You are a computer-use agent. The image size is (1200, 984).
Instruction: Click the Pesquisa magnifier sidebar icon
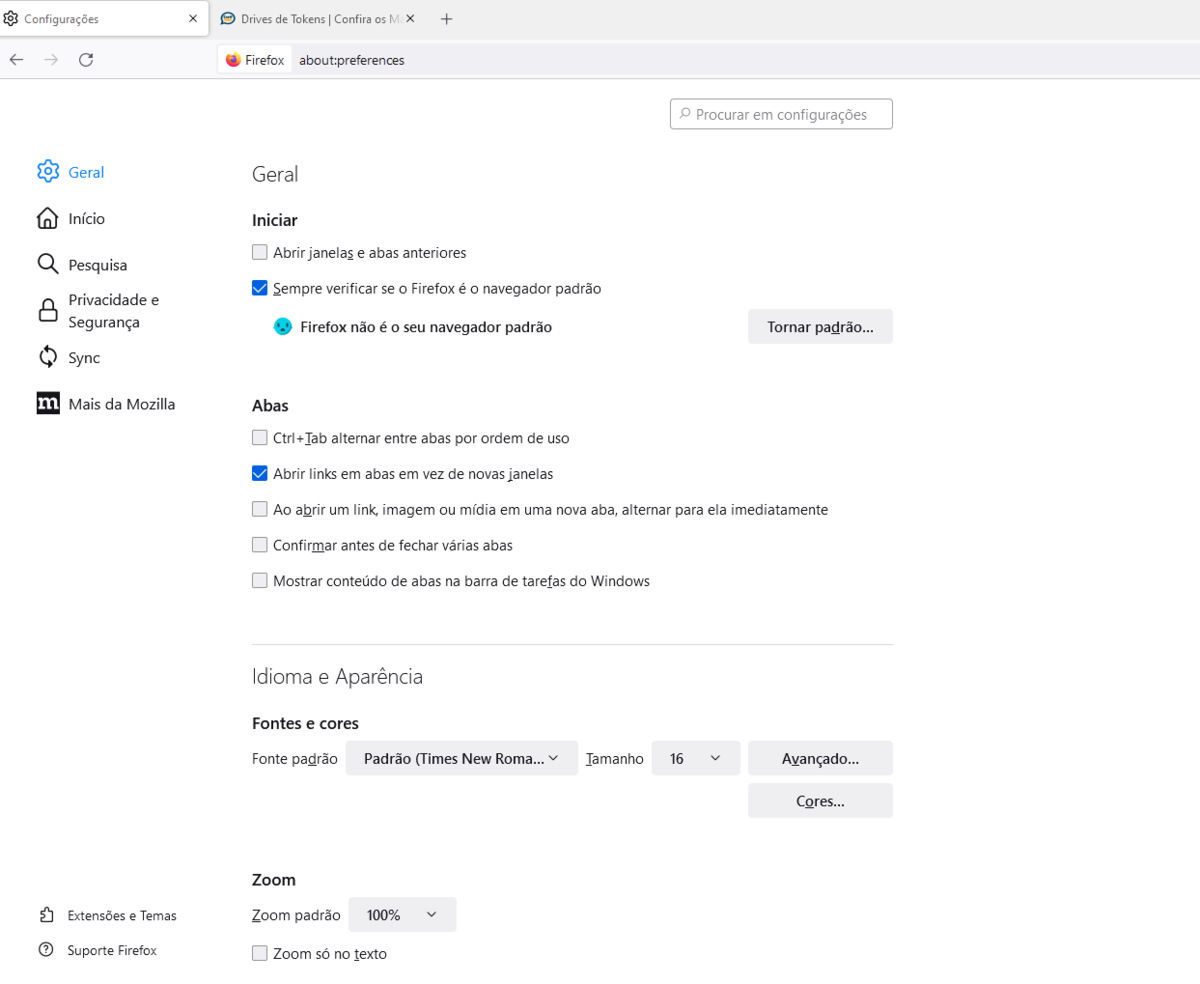[x=47, y=264]
